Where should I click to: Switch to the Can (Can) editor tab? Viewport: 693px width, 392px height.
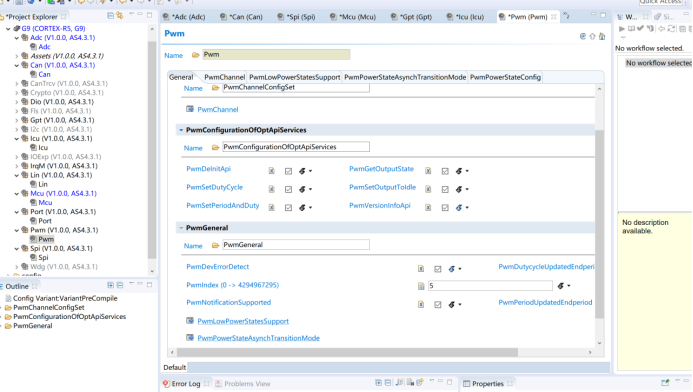coord(241,17)
